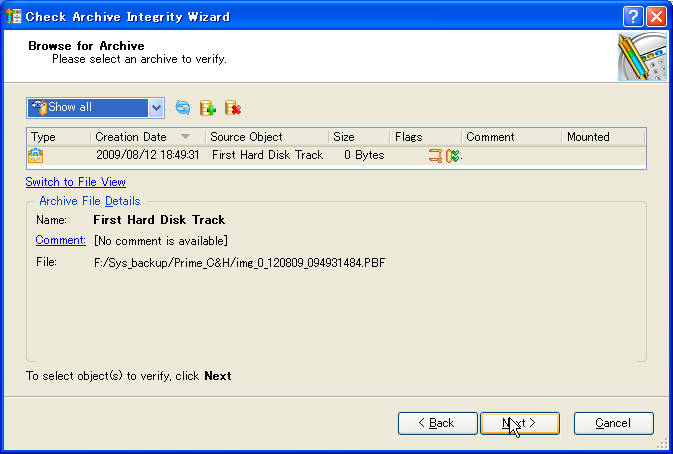Click the refresh archive list icon
Image resolution: width=673 pixels, height=454 pixels.
coord(183,108)
